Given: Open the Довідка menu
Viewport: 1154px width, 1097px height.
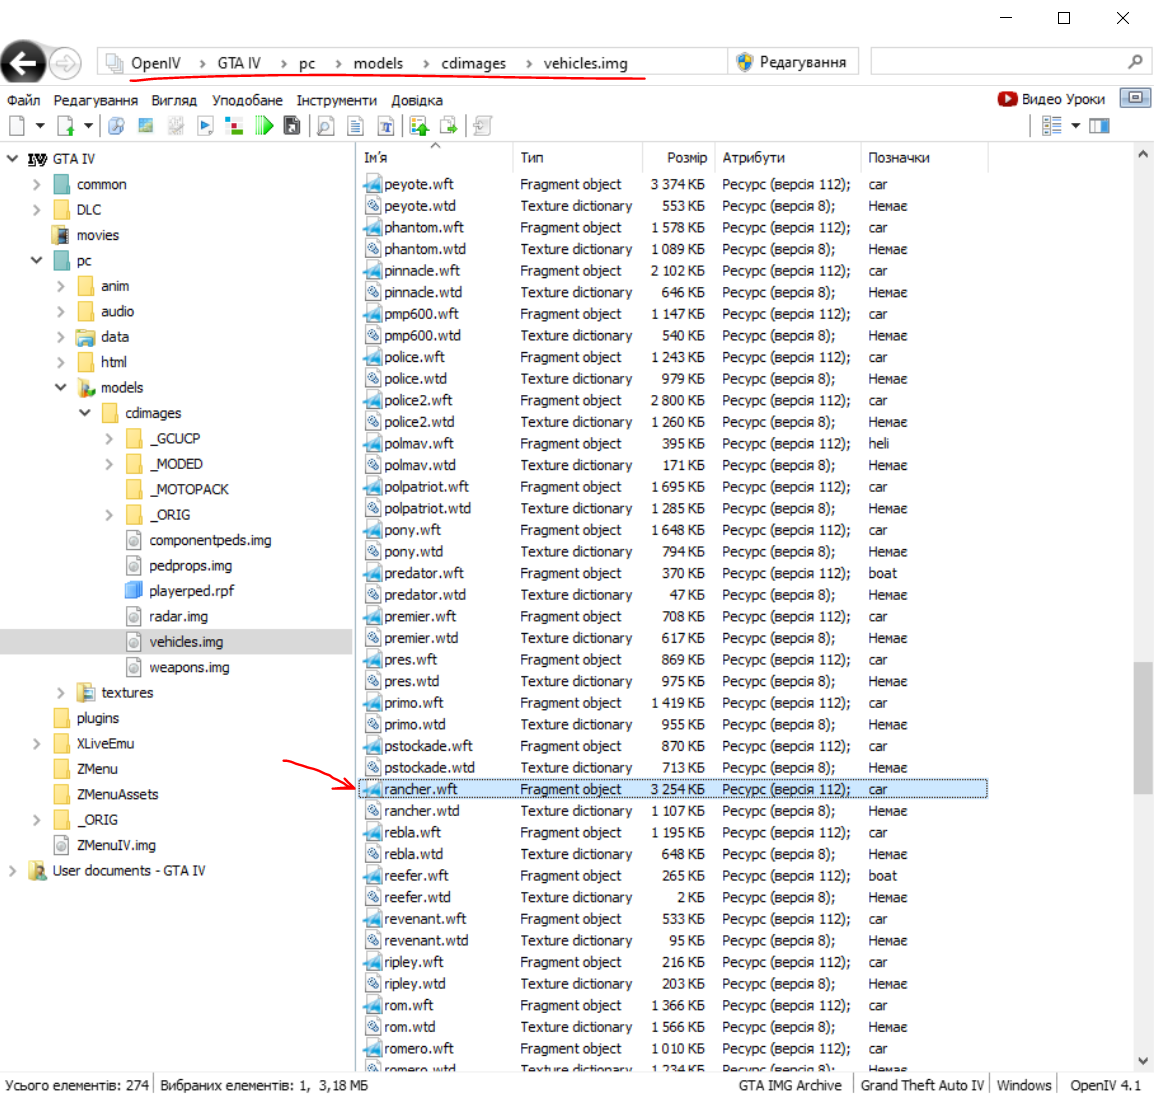Looking at the screenshot, I should tap(417, 100).
